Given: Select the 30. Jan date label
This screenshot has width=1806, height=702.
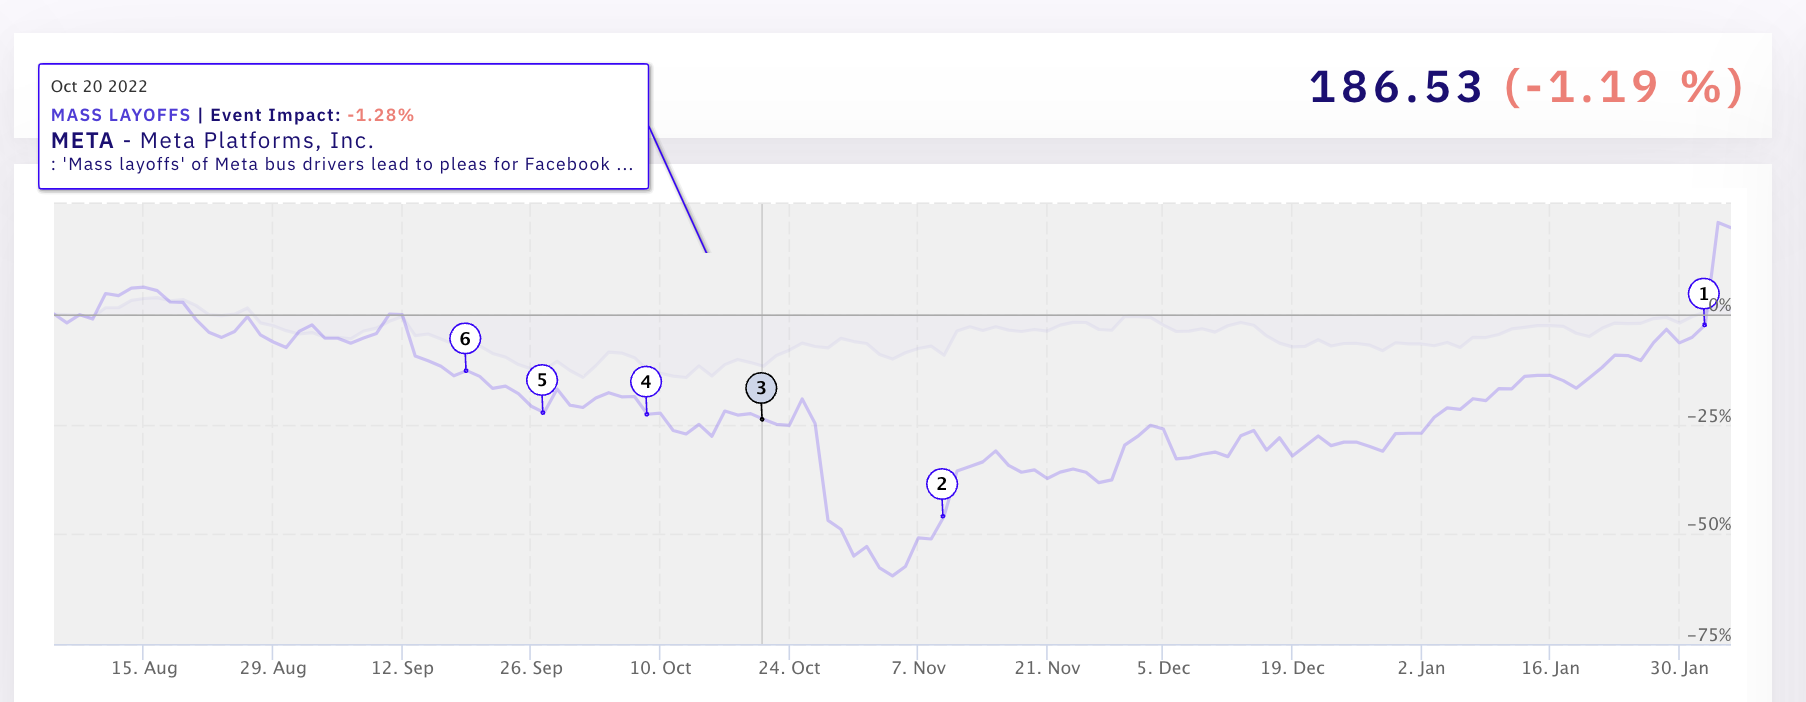Looking at the screenshot, I should point(1679,668).
